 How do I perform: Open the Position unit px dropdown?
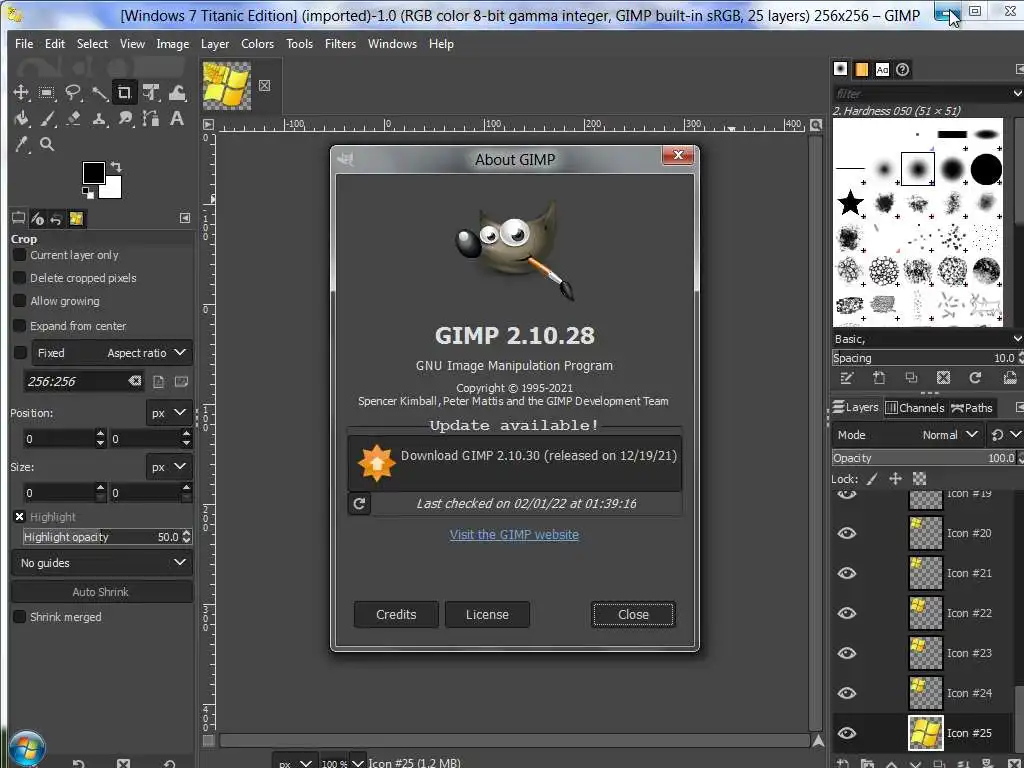click(x=168, y=413)
